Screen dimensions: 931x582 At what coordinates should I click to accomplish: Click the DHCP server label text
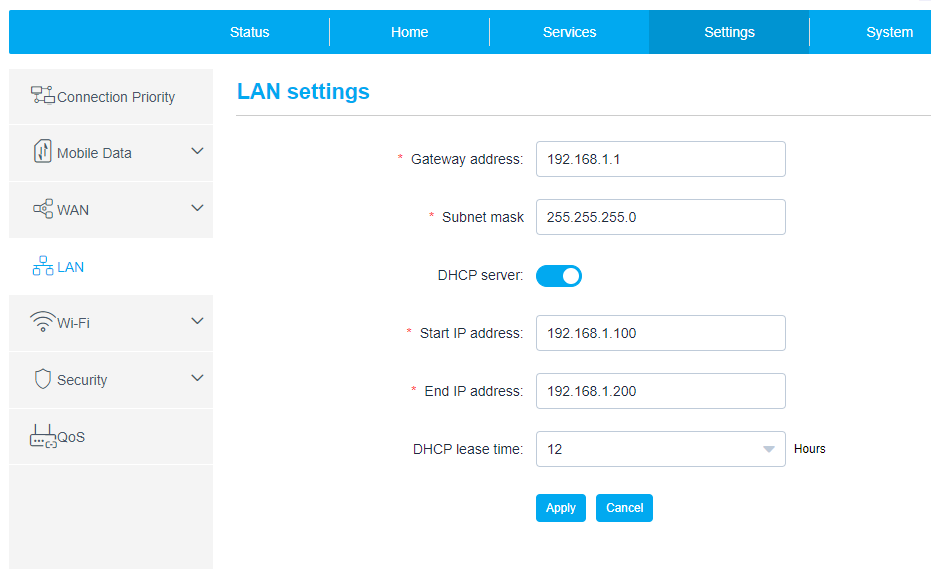[480, 276]
